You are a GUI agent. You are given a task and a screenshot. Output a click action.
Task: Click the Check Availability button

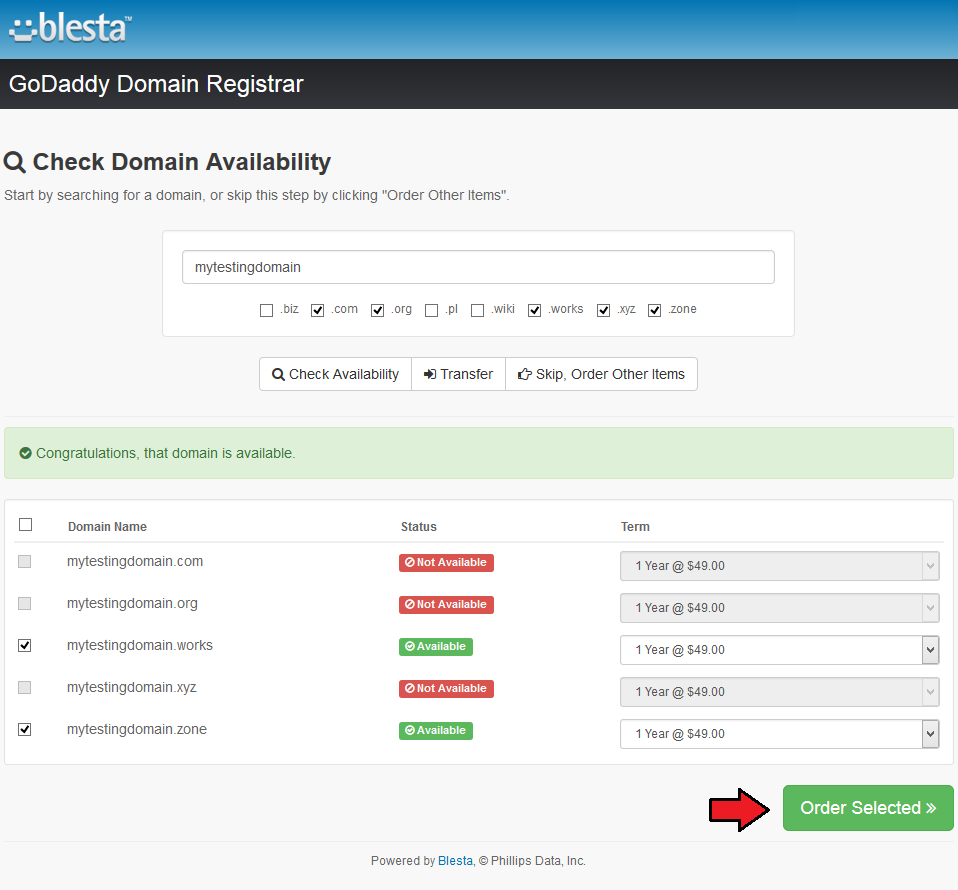[335, 374]
